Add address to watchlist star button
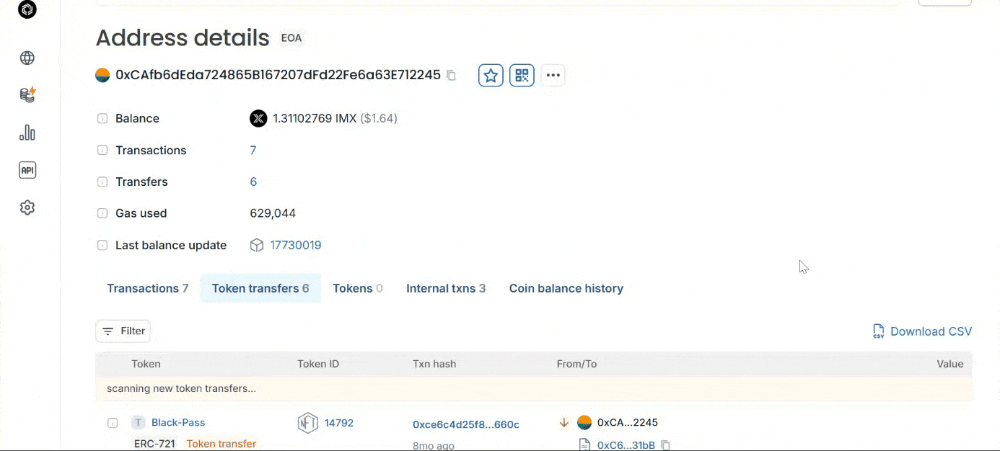Viewport: 1000px width, 451px height. (x=491, y=75)
